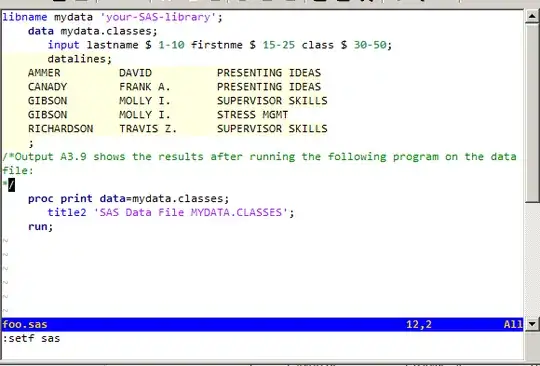Click 'SUPERVISOR SKILLS' in the GIBSON row
Image resolution: width=540 pixels, height=366 pixels.
[x=272, y=101]
